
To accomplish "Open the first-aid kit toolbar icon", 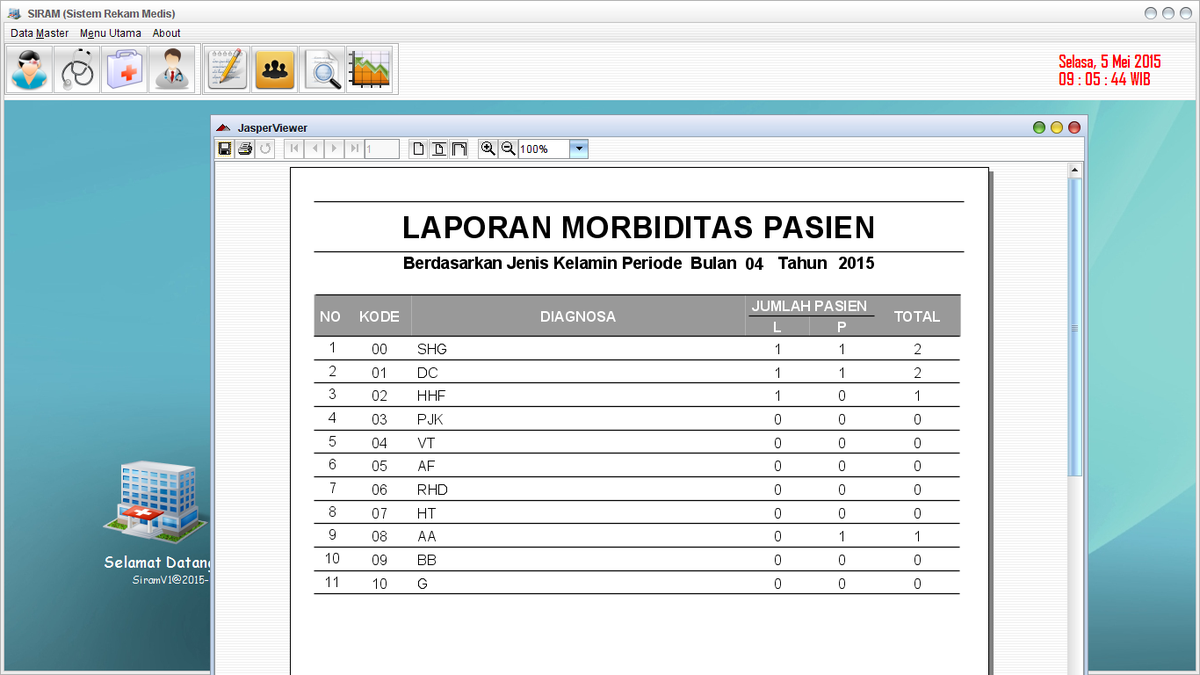I will click(125, 69).
